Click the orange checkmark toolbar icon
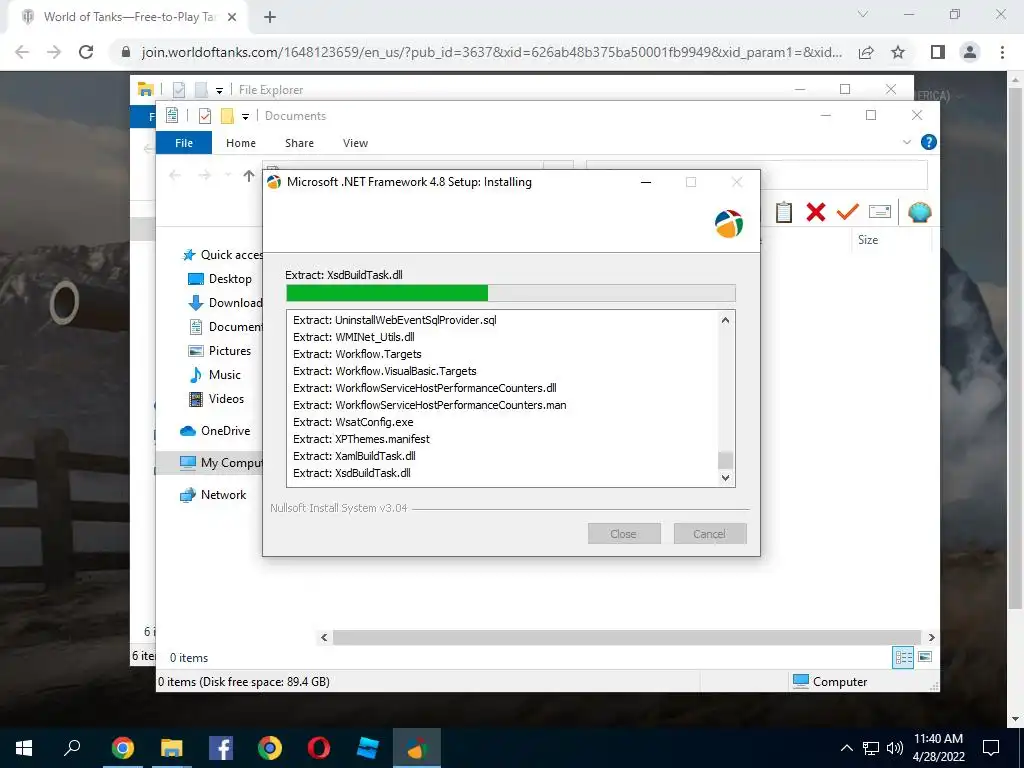The width and height of the screenshot is (1024, 768). pos(848,212)
